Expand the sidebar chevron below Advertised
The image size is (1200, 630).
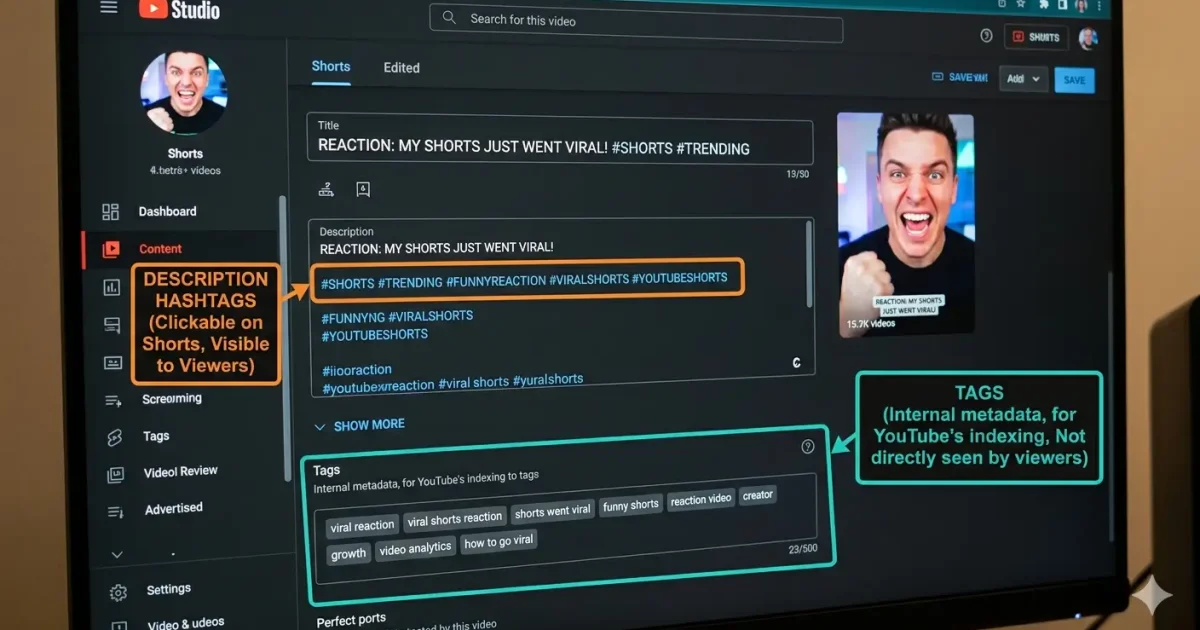[x=117, y=554]
